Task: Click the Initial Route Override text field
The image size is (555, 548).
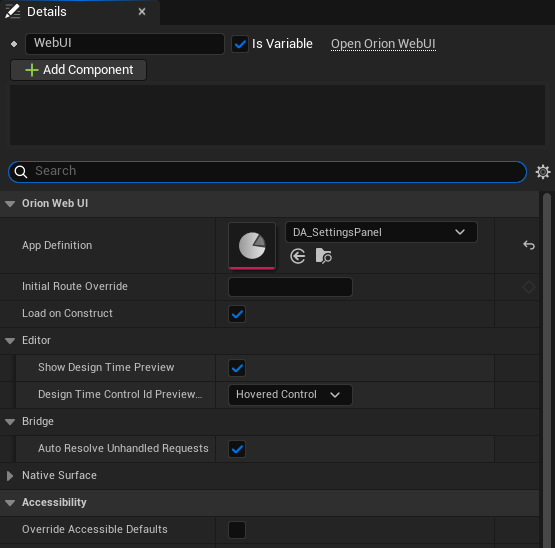Action: [x=290, y=287]
